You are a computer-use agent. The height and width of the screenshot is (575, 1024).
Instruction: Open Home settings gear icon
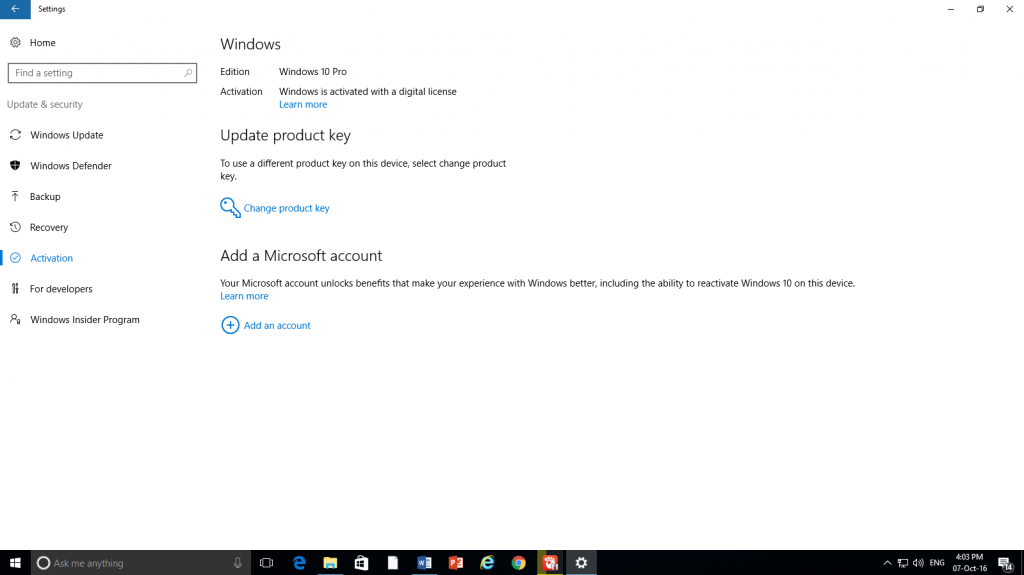[x=15, y=42]
